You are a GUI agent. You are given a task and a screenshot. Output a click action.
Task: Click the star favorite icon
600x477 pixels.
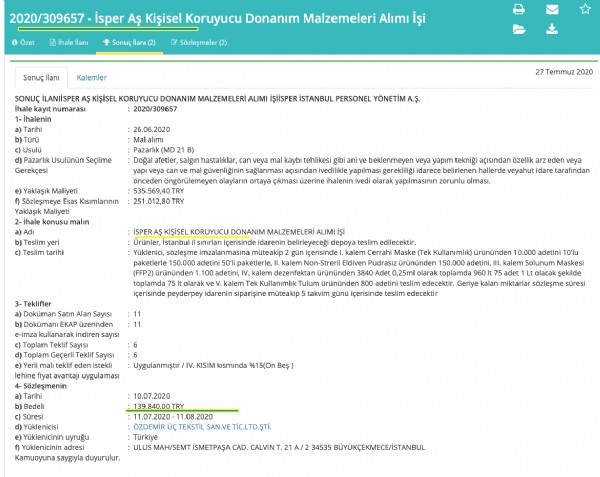point(583,9)
